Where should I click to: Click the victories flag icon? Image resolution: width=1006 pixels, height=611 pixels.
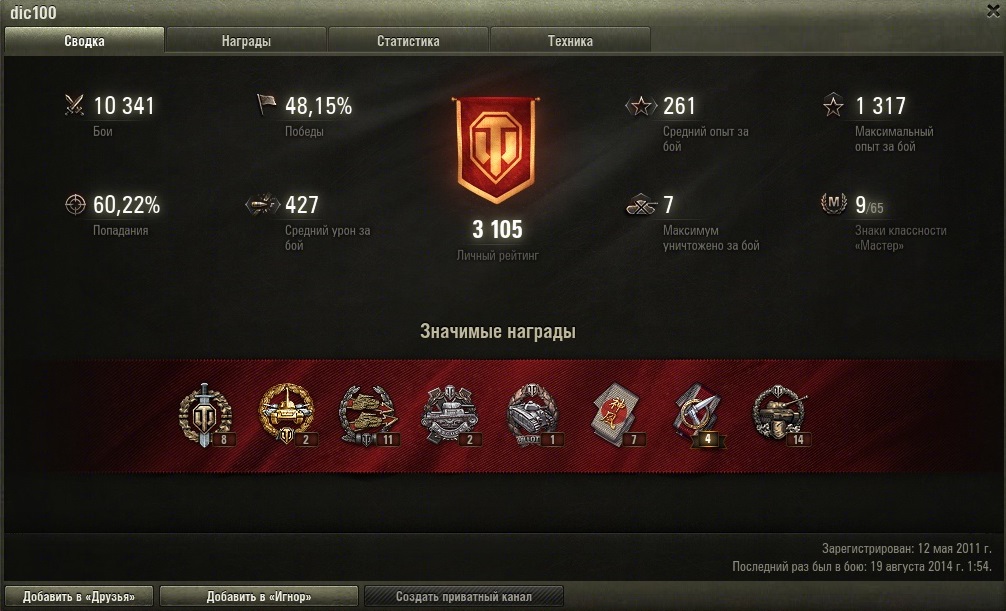tap(266, 104)
